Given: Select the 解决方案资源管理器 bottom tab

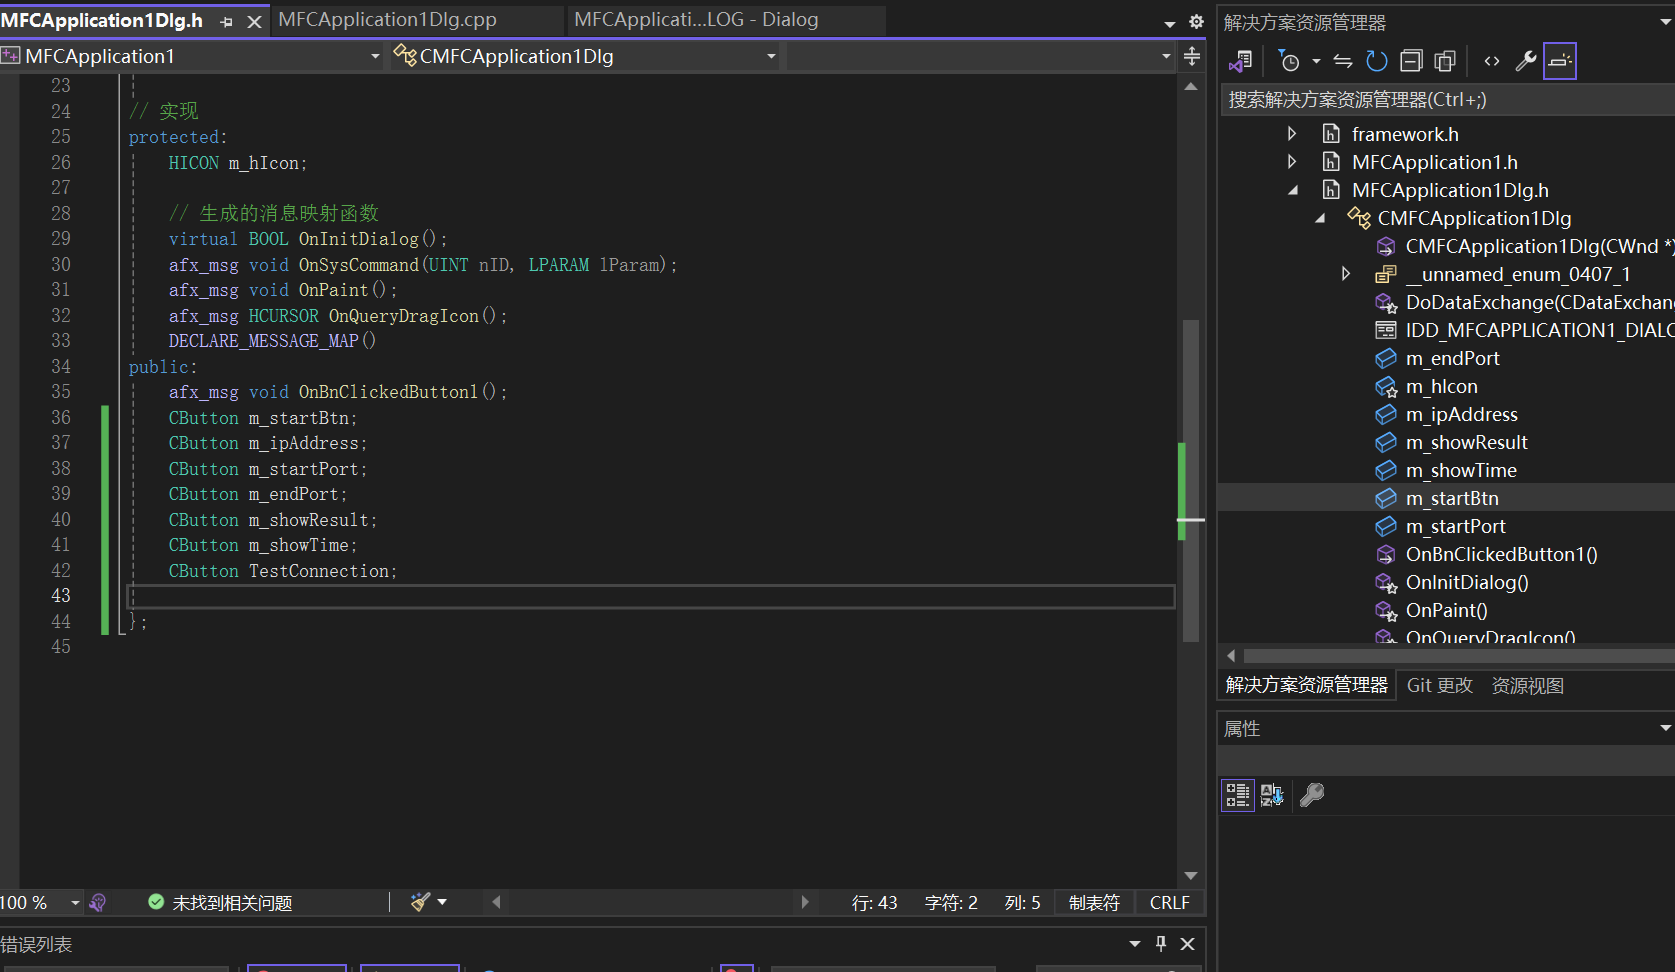Looking at the screenshot, I should pyautogui.click(x=1307, y=685).
